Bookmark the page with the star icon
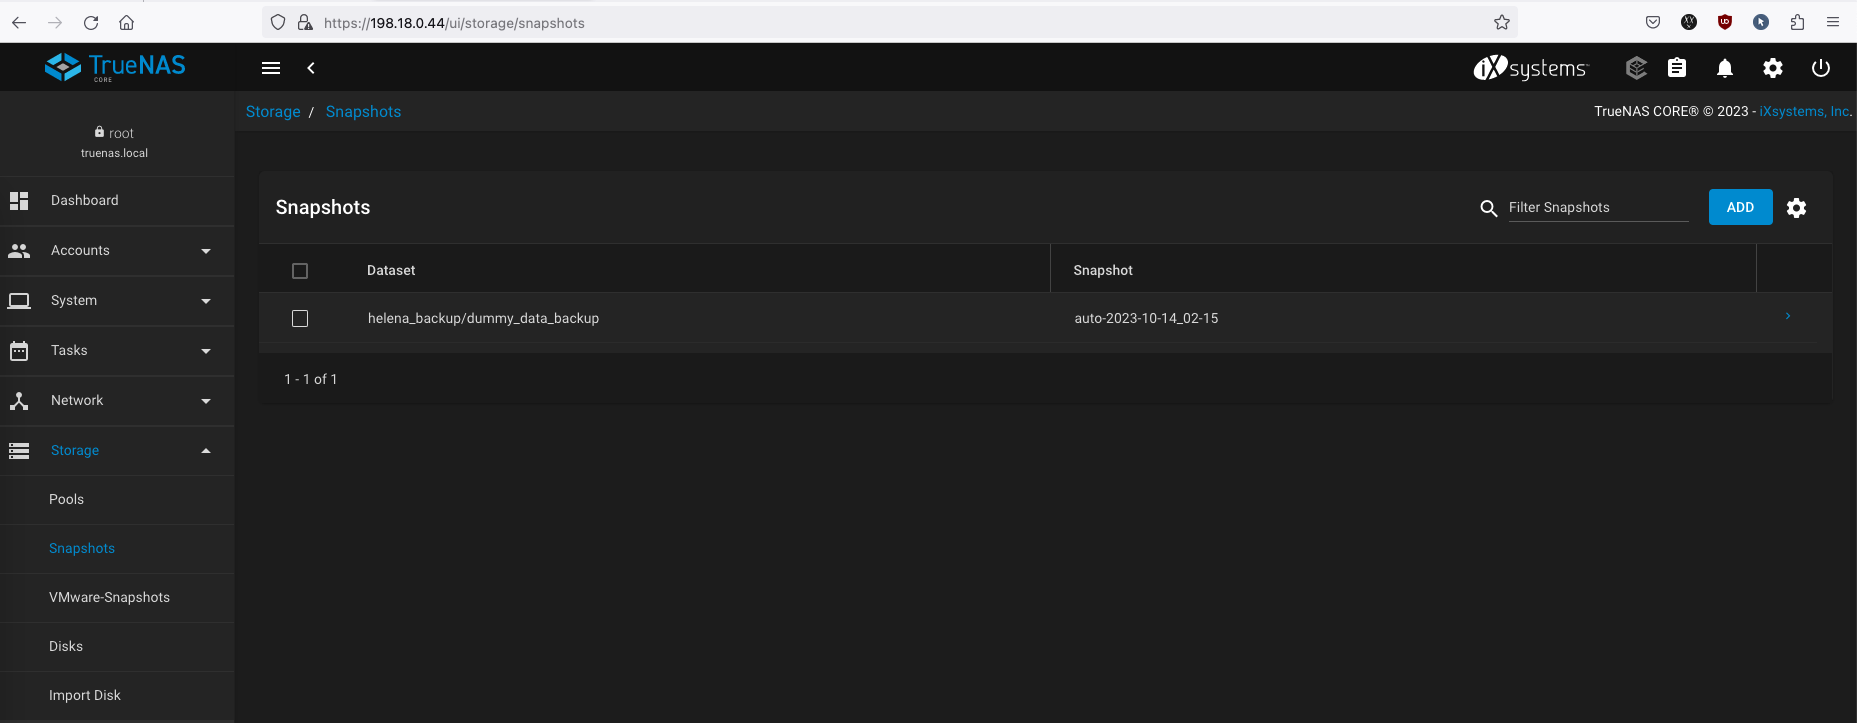The width and height of the screenshot is (1857, 723). pos(1501,22)
